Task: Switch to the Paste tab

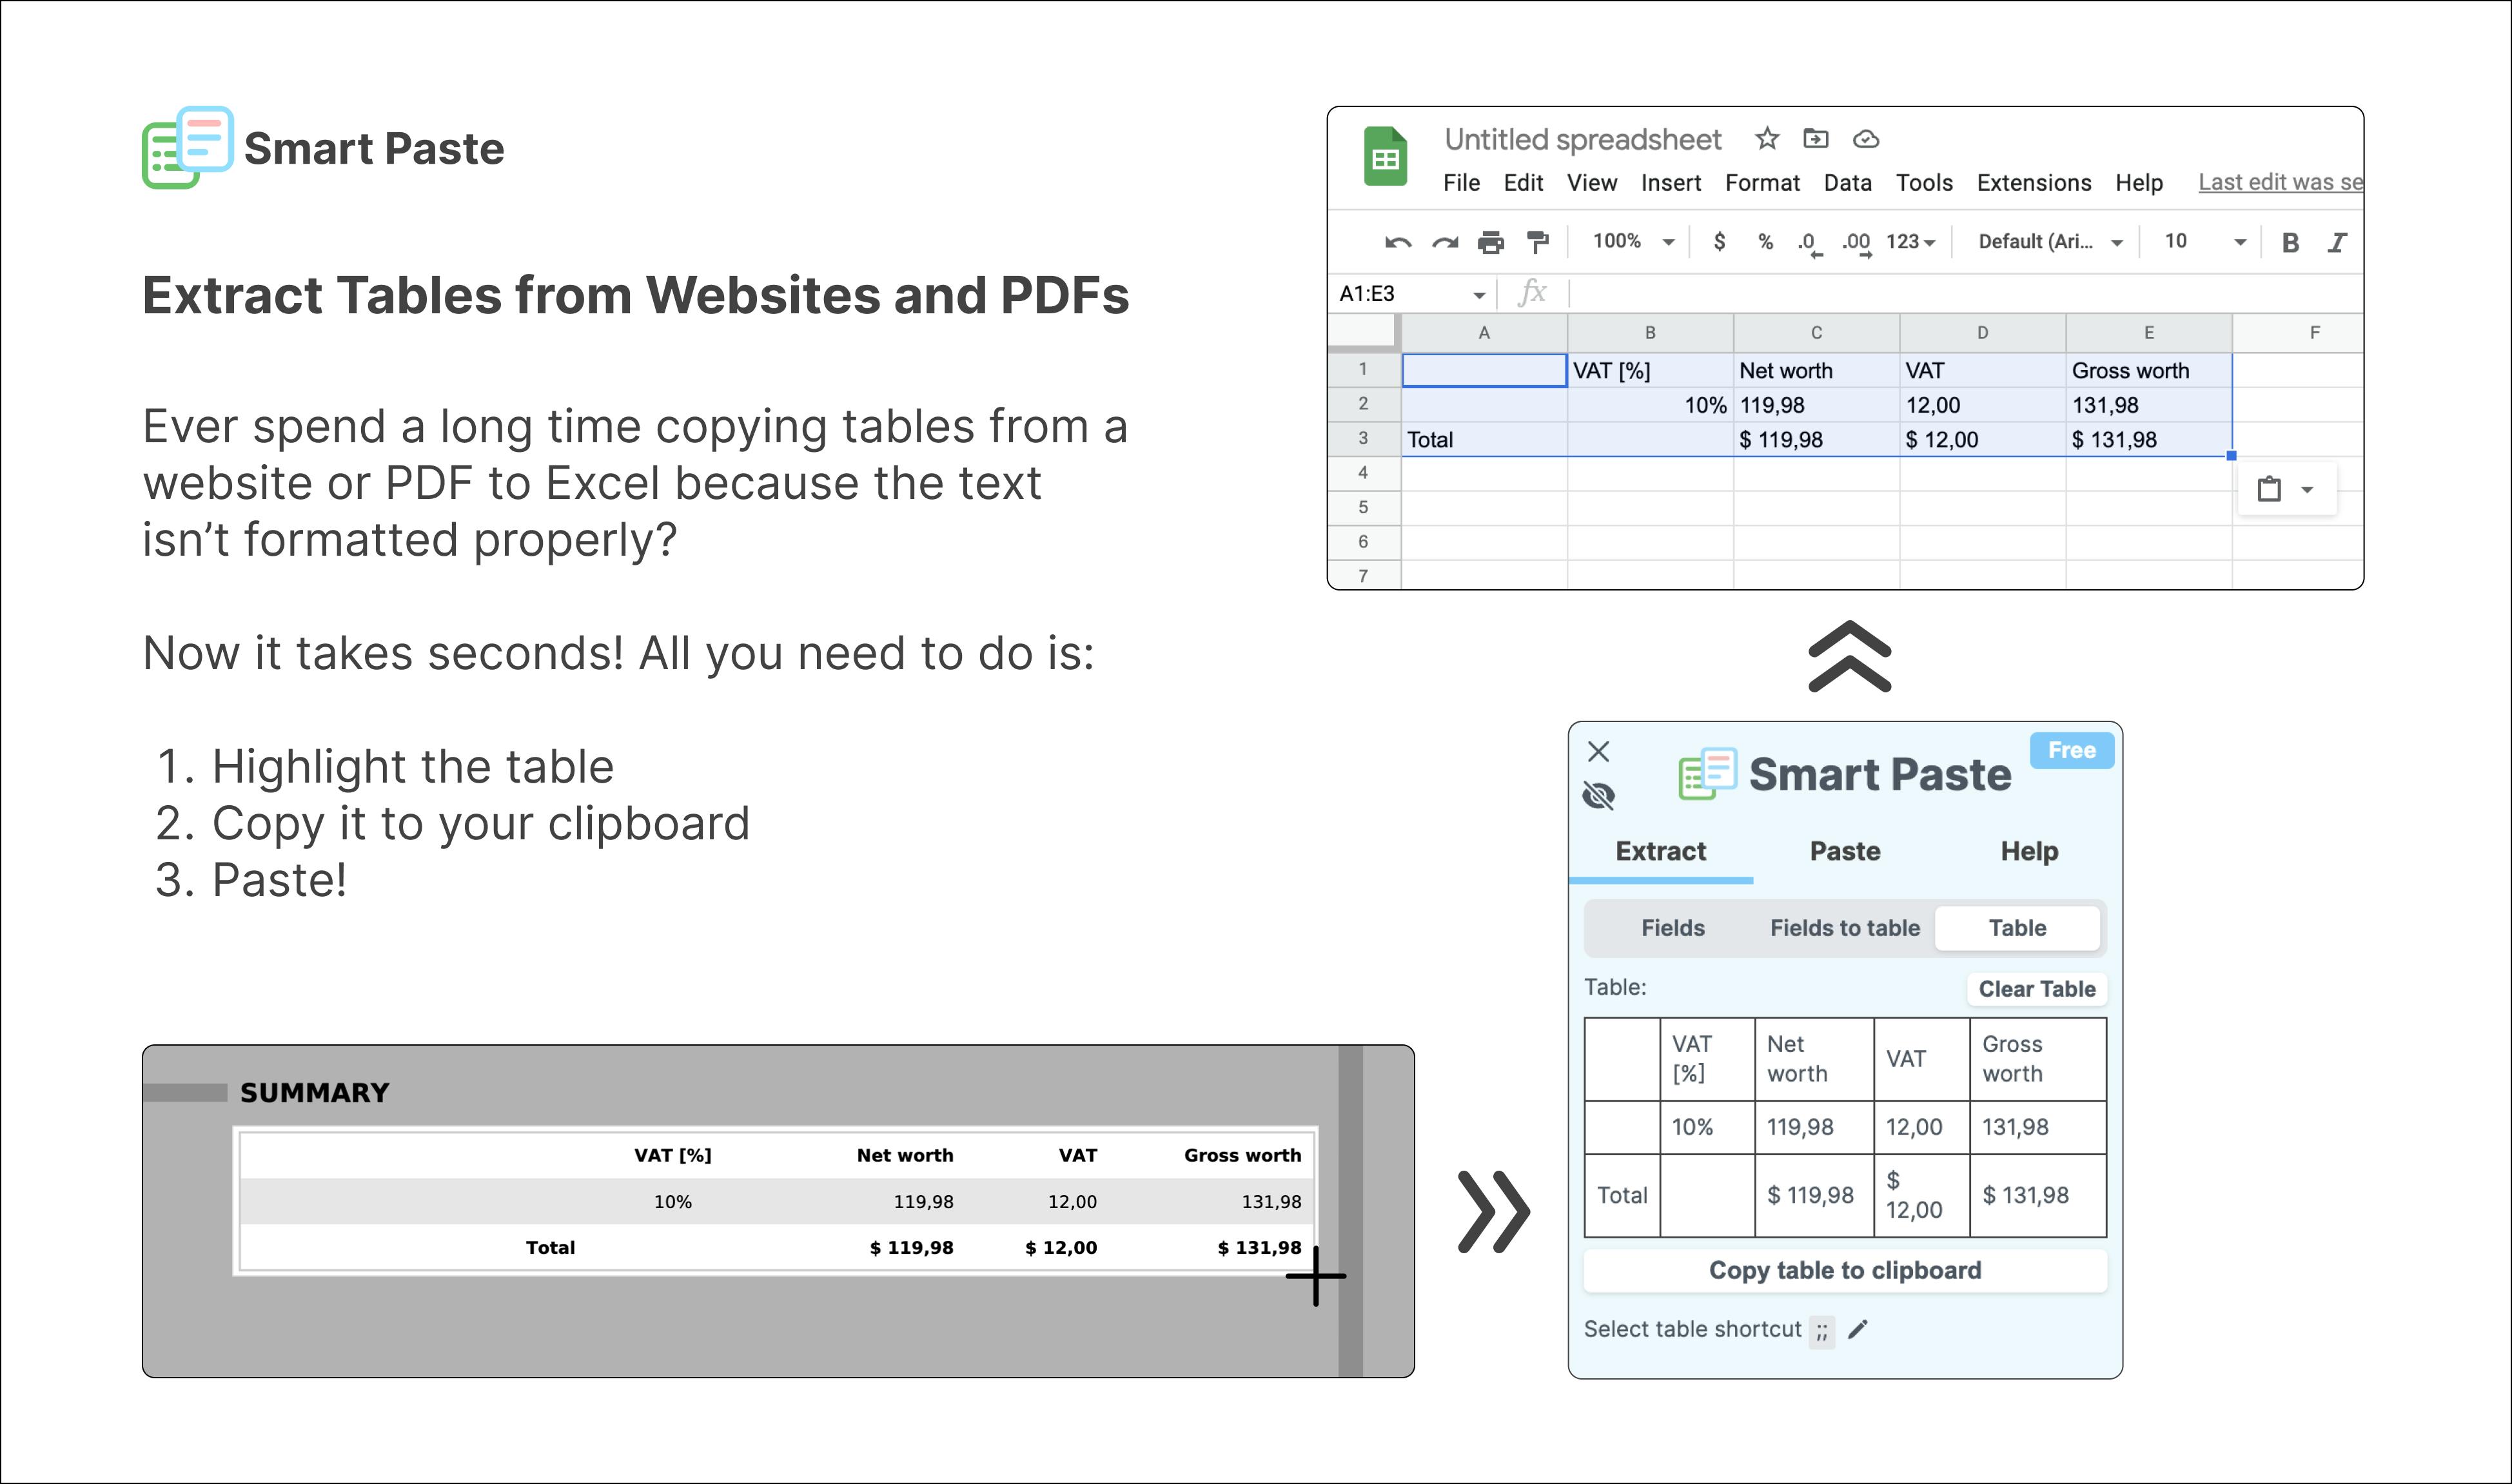Action: [1845, 851]
